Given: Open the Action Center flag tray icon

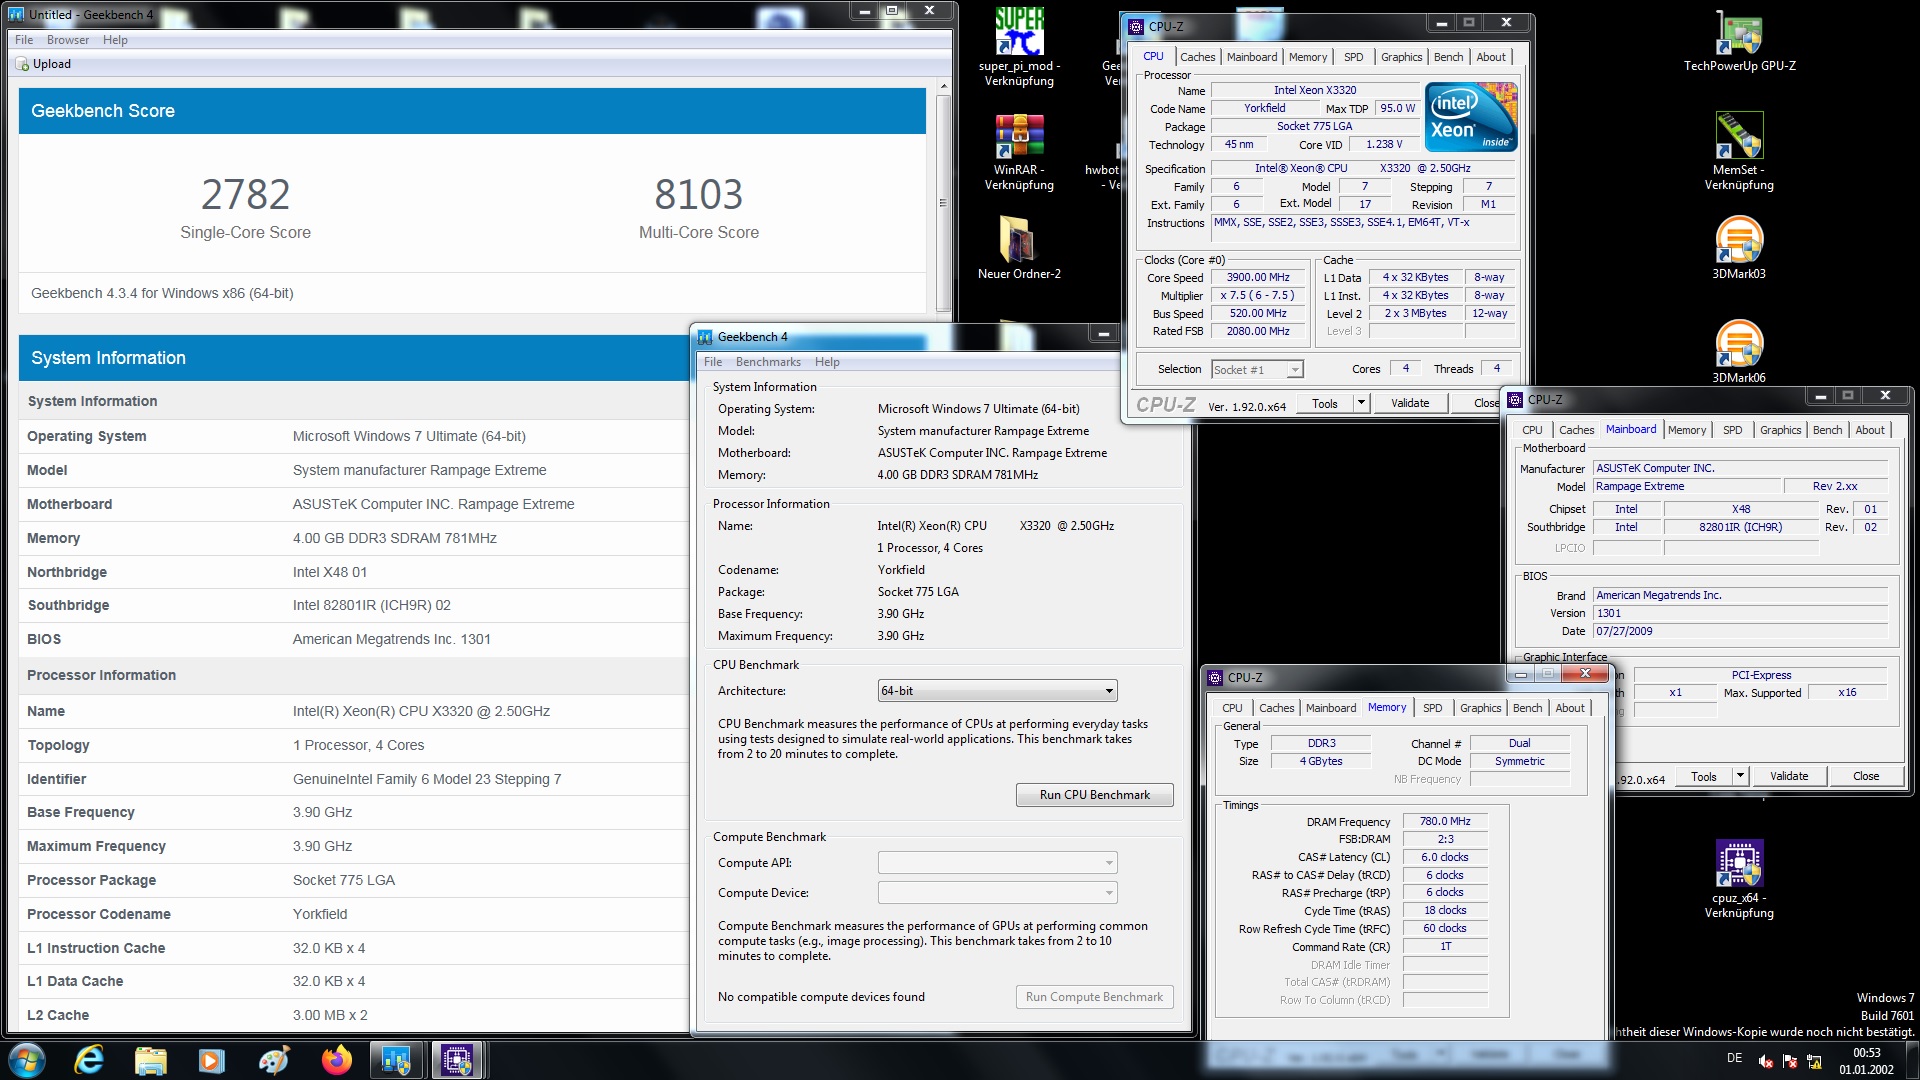Looking at the screenshot, I should coord(1790,1061).
